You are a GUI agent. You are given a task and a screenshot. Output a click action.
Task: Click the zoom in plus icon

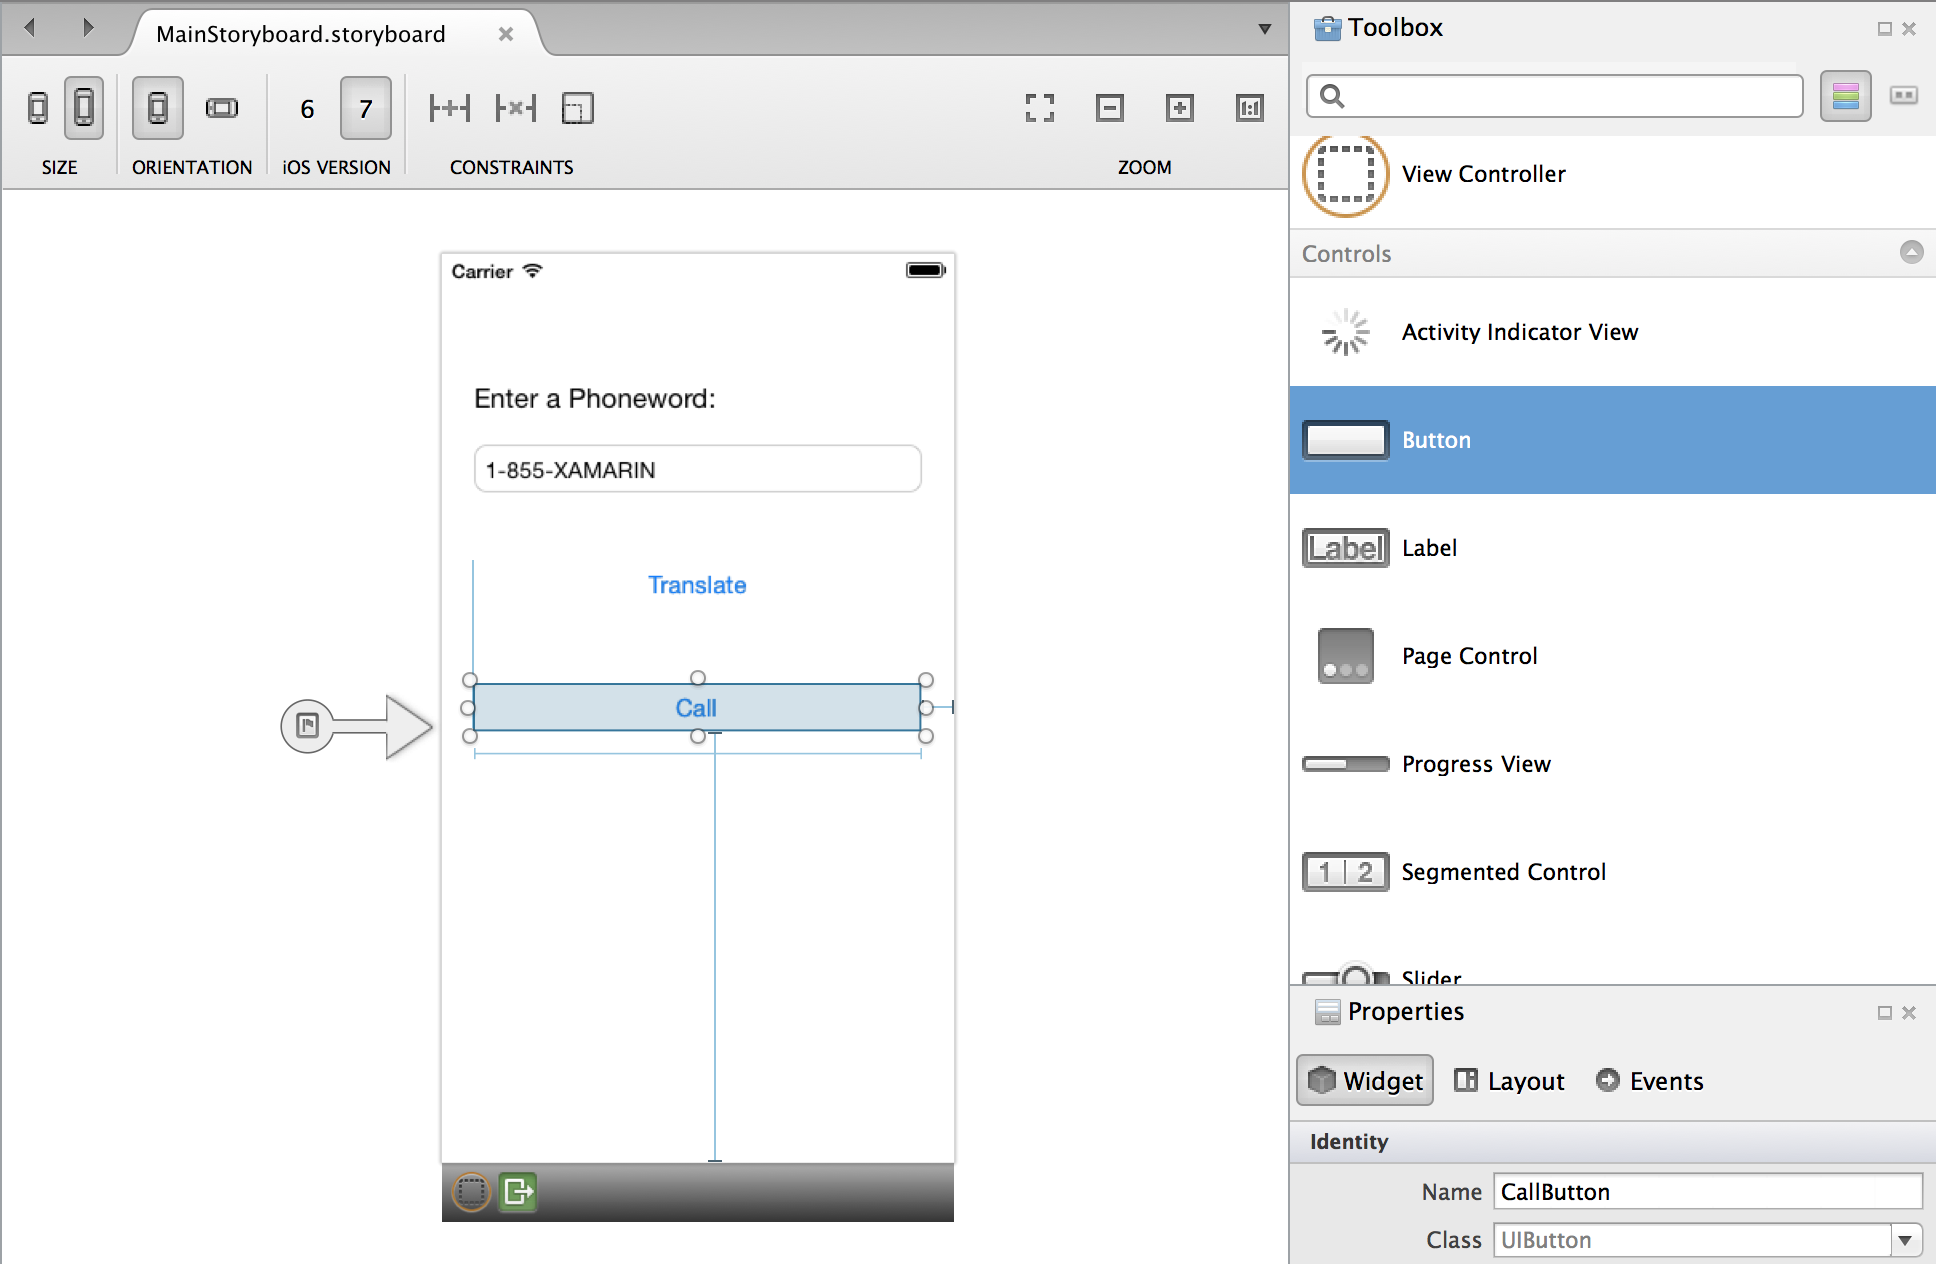click(x=1179, y=108)
